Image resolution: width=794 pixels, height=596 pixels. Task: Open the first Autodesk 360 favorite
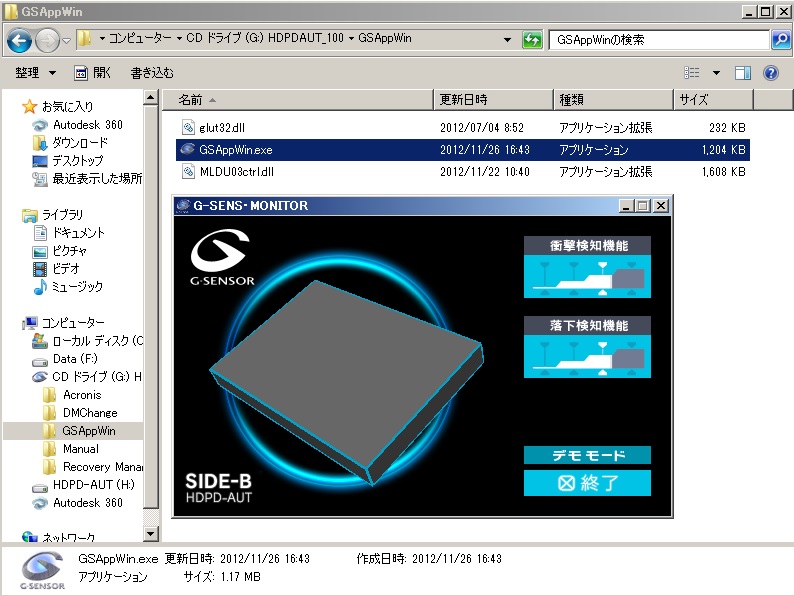88,125
